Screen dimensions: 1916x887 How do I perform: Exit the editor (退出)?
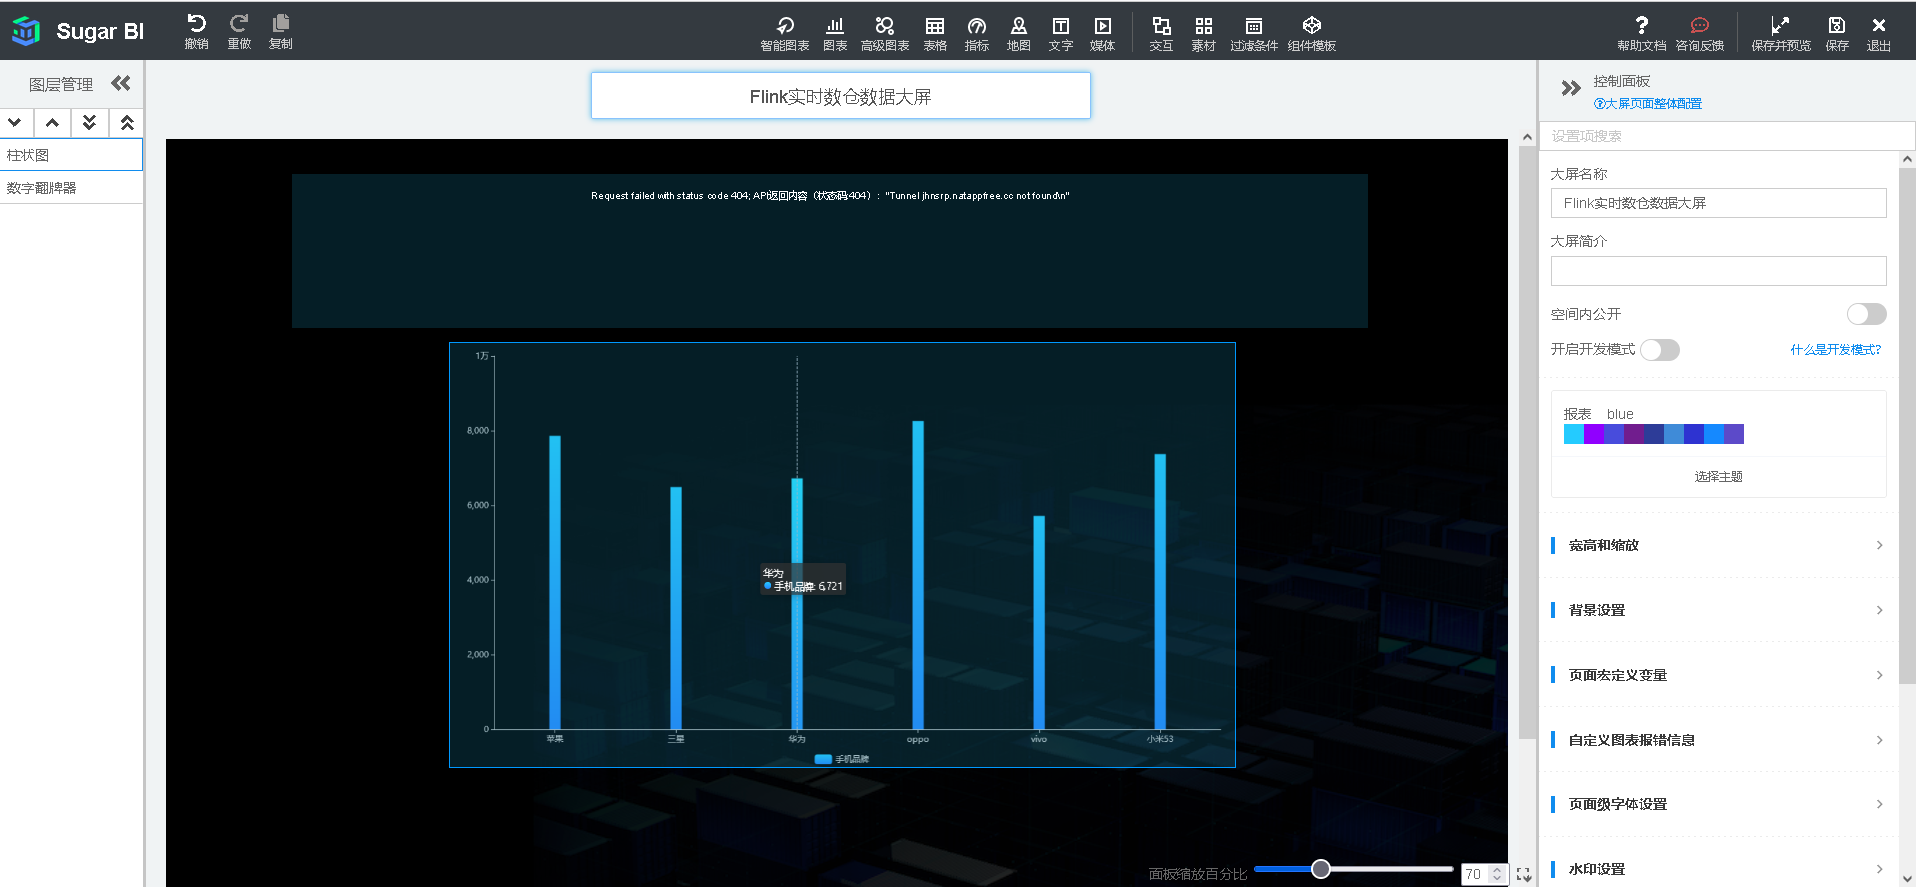(1879, 33)
